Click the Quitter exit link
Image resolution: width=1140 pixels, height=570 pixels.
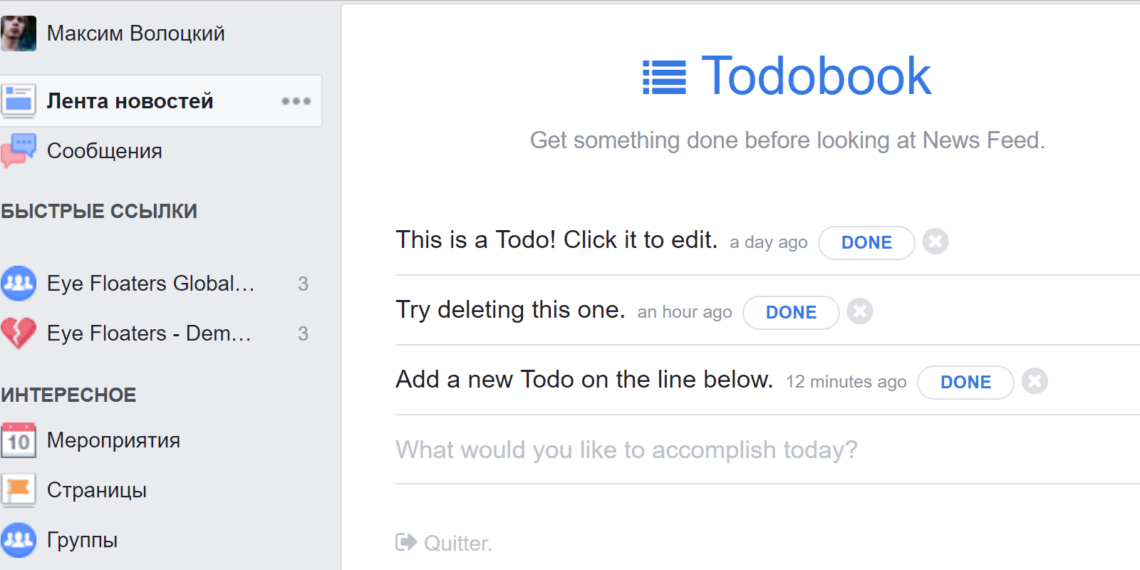(x=445, y=543)
